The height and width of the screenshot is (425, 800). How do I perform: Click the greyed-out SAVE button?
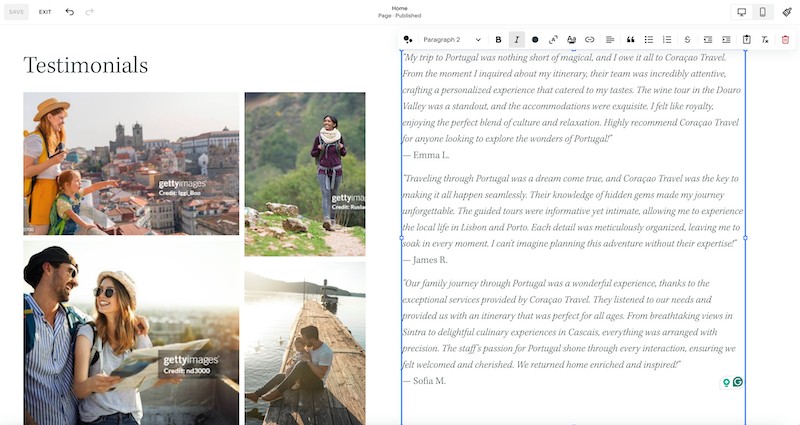16,12
